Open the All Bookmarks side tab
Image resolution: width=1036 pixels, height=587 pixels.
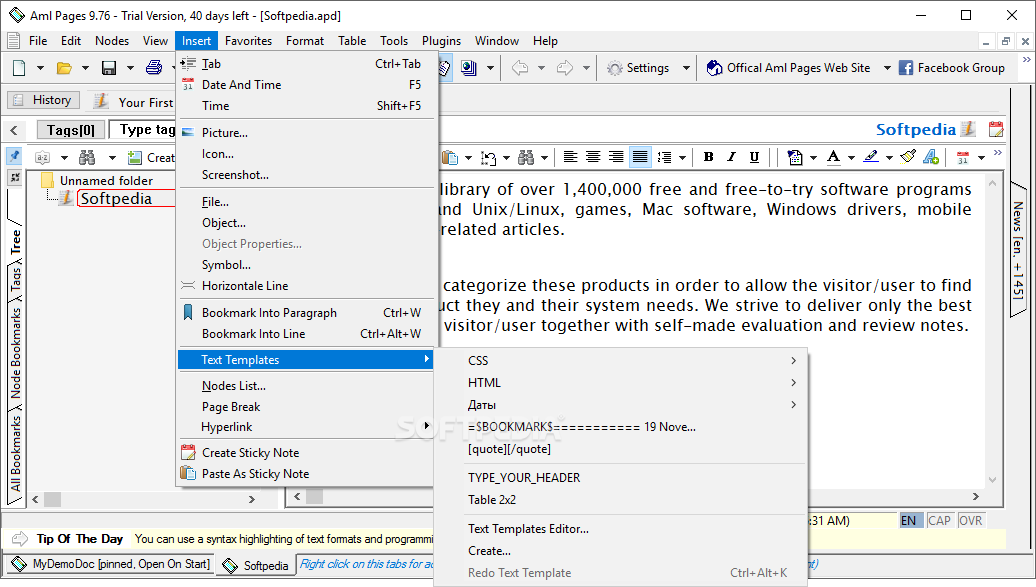[x=15, y=453]
